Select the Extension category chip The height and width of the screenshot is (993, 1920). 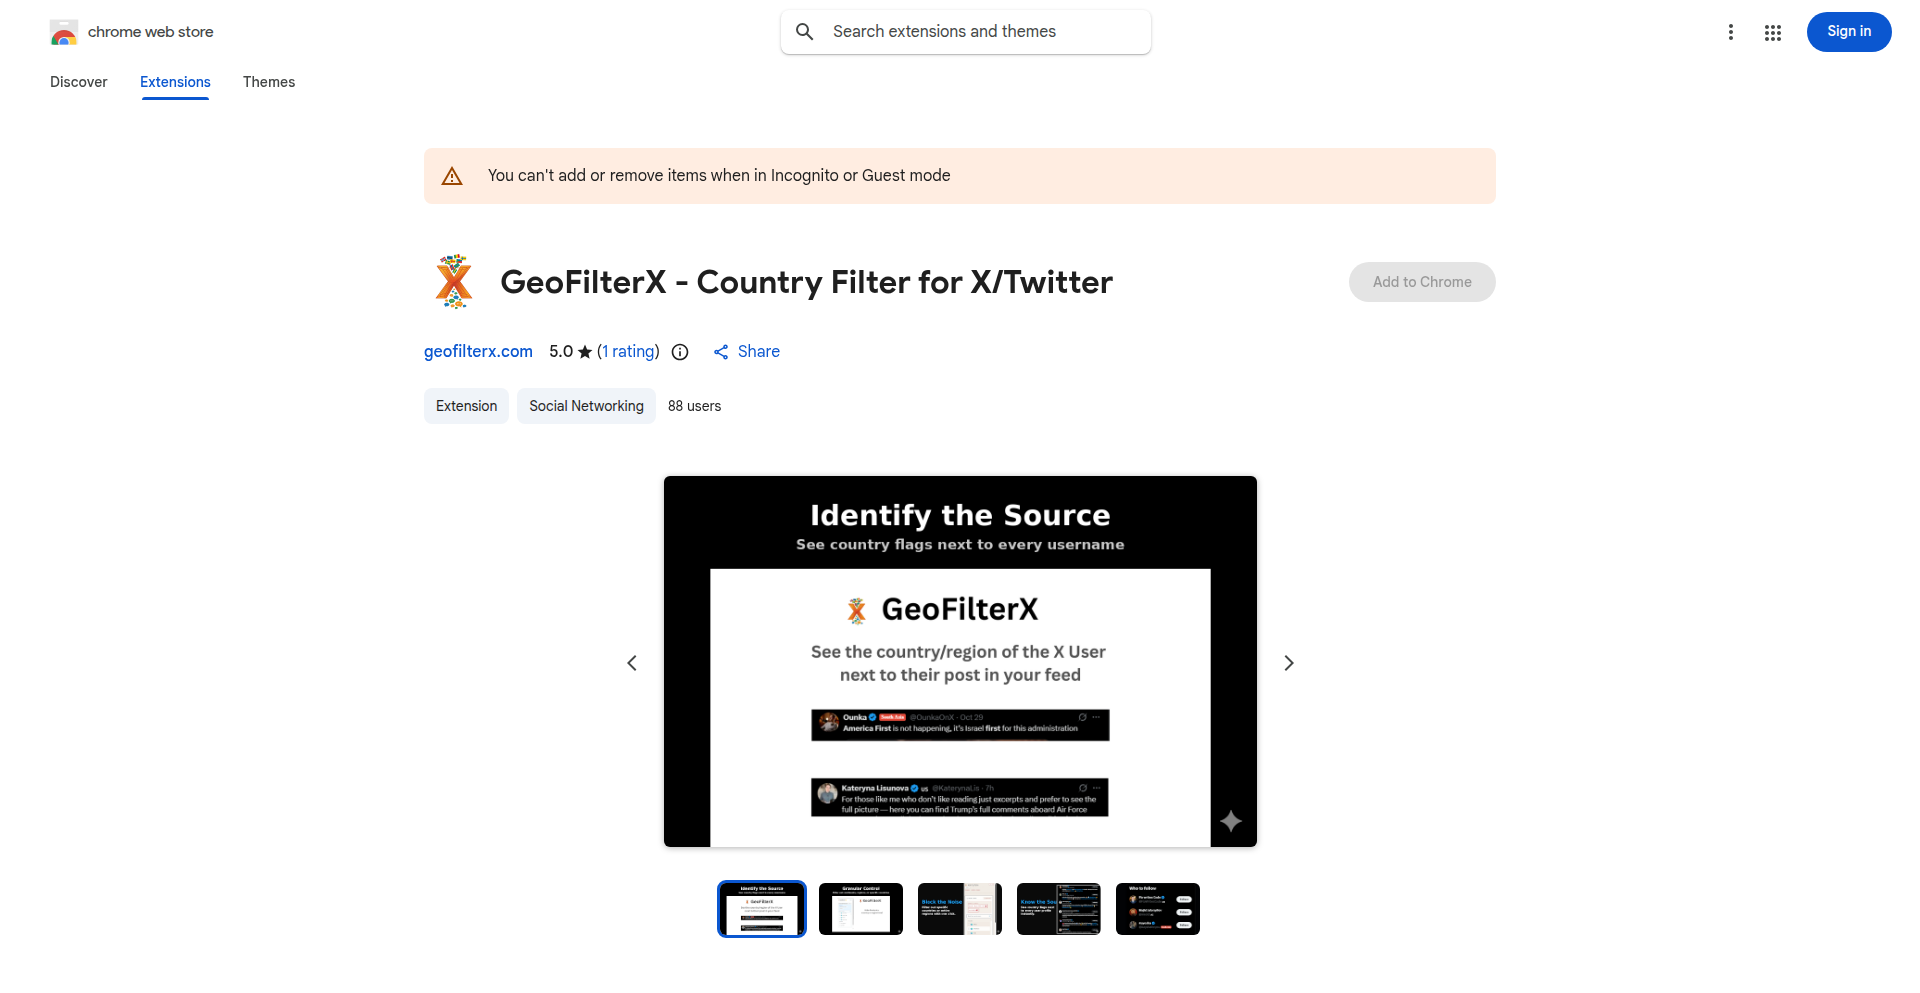466,406
